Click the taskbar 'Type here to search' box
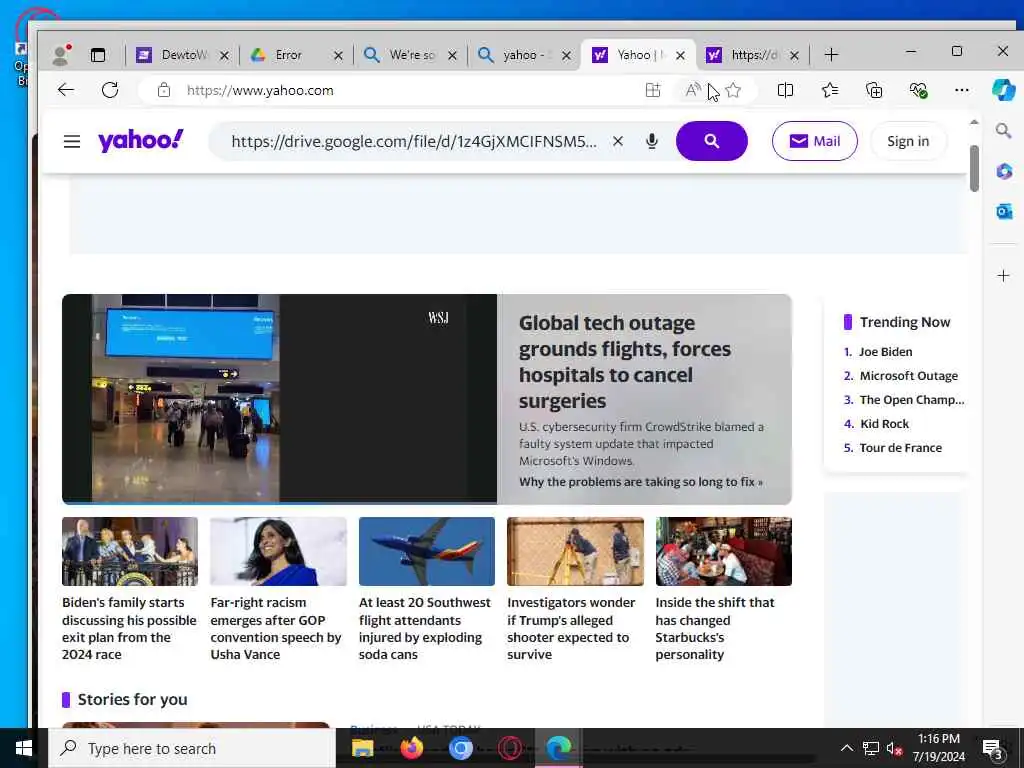Image resolution: width=1024 pixels, height=768 pixels. click(x=192, y=748)
